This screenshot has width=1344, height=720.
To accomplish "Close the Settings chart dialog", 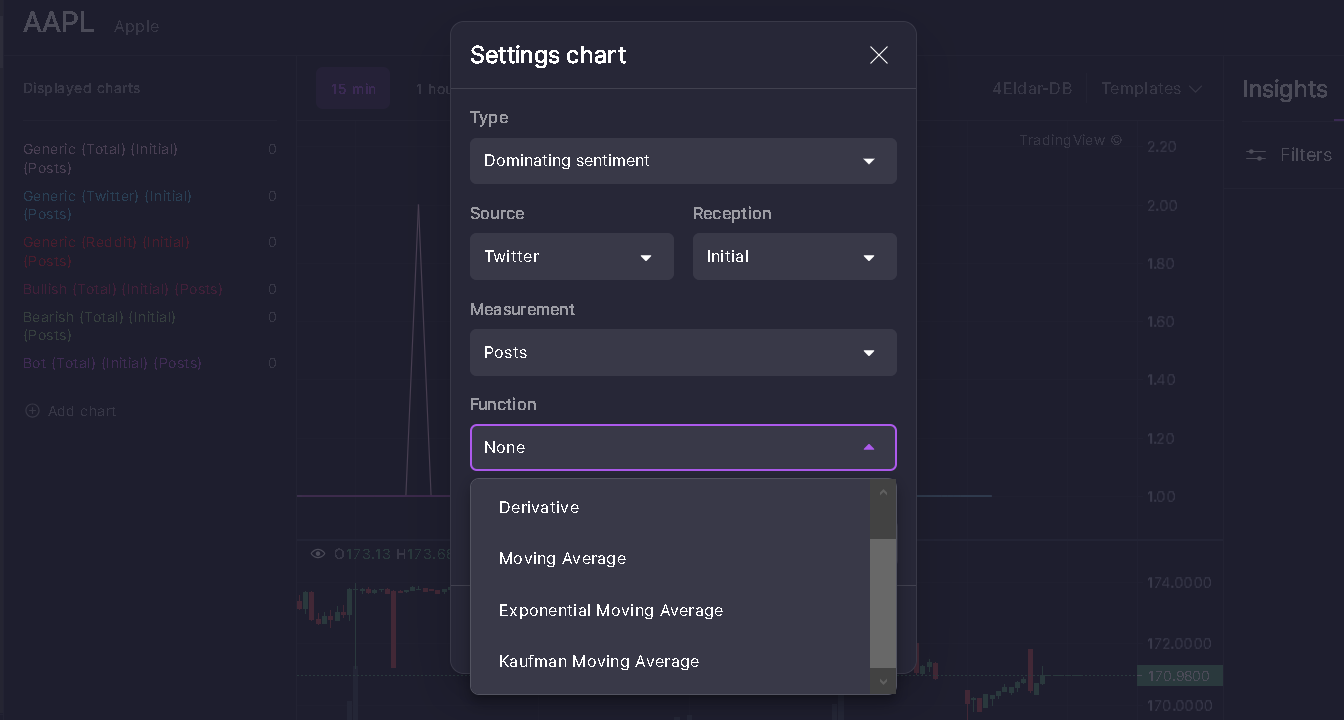I will coord(879,55).
